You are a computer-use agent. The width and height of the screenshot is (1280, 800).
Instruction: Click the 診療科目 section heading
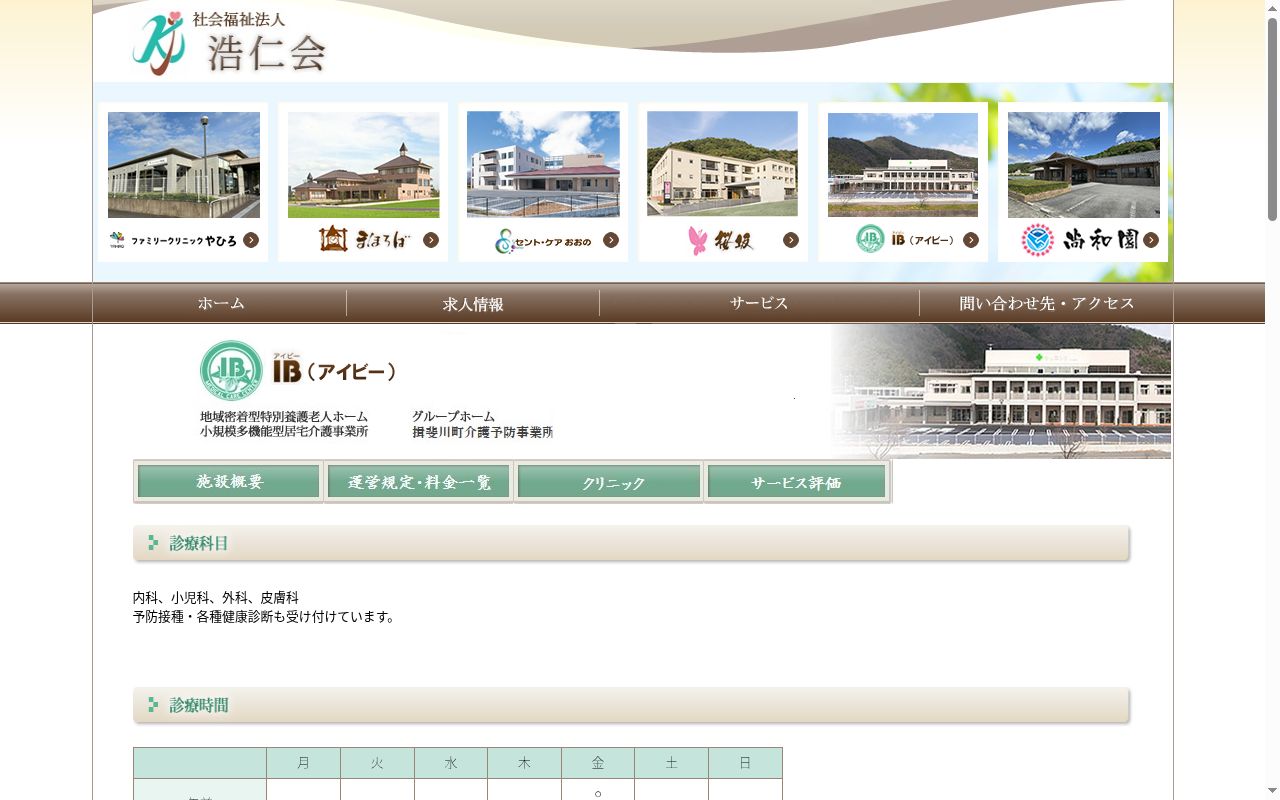pyautogui.click(x=631, y=543)
